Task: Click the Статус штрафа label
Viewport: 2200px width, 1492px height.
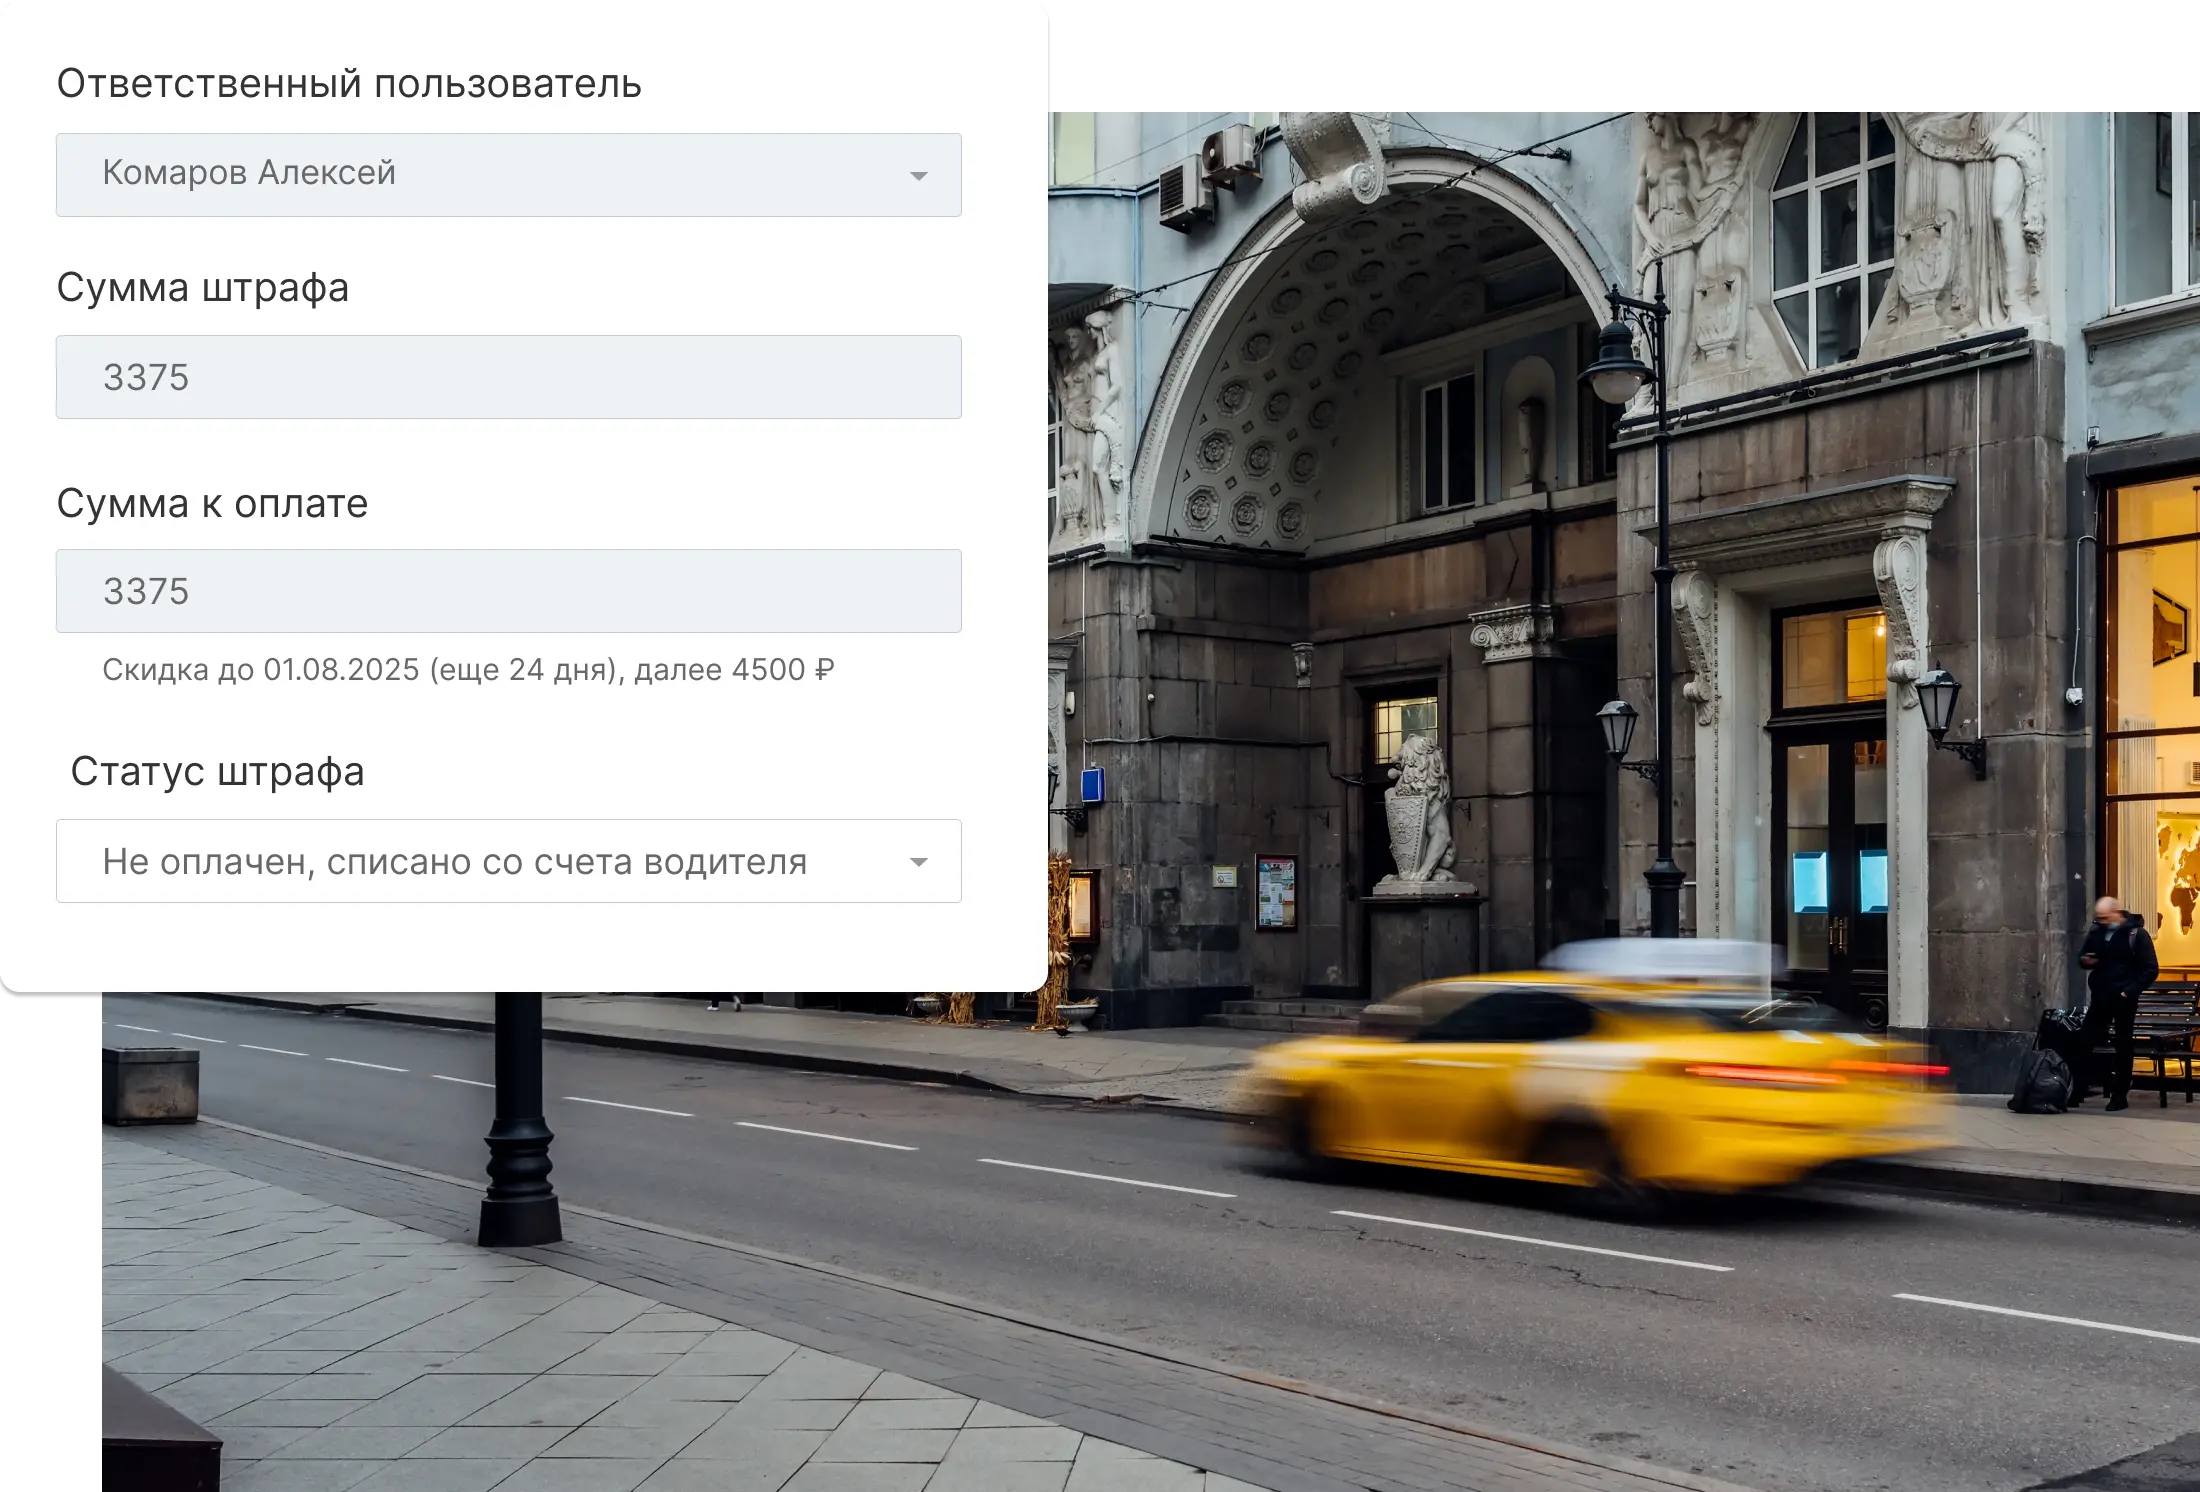Action: [217, 771]
